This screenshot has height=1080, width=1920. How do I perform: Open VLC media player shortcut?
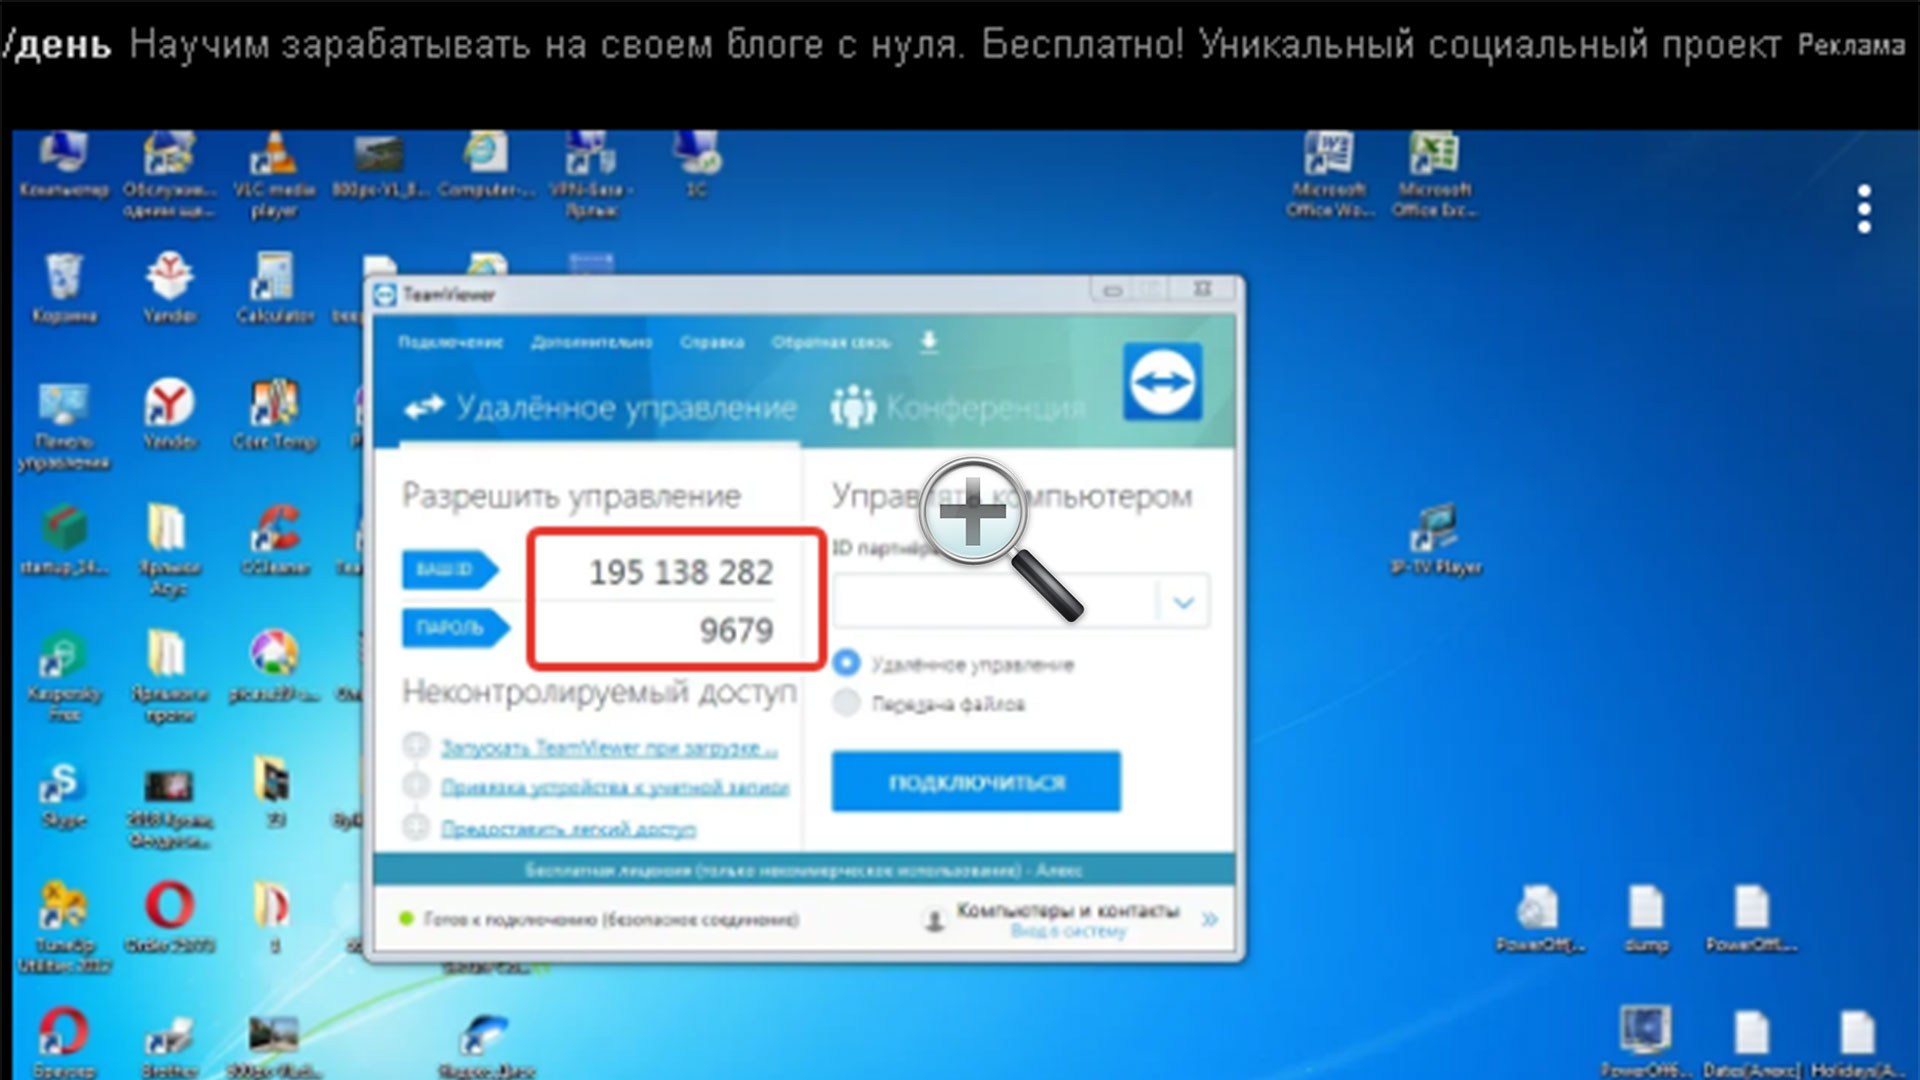[x=273, y=175]
